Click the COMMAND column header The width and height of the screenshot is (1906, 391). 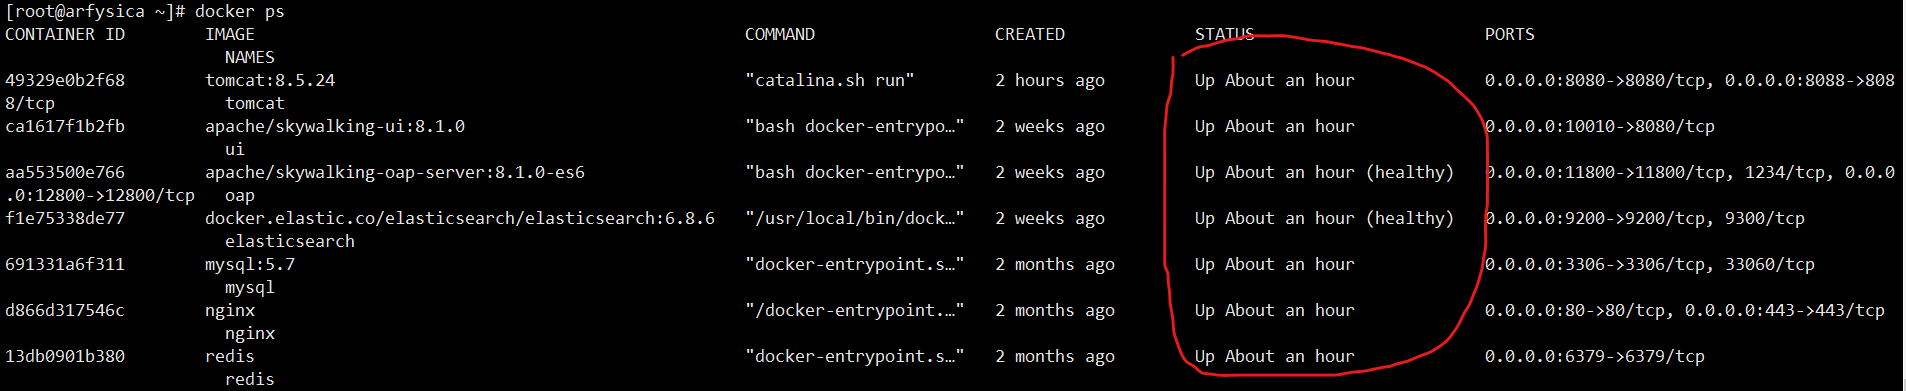coord(780,35)
